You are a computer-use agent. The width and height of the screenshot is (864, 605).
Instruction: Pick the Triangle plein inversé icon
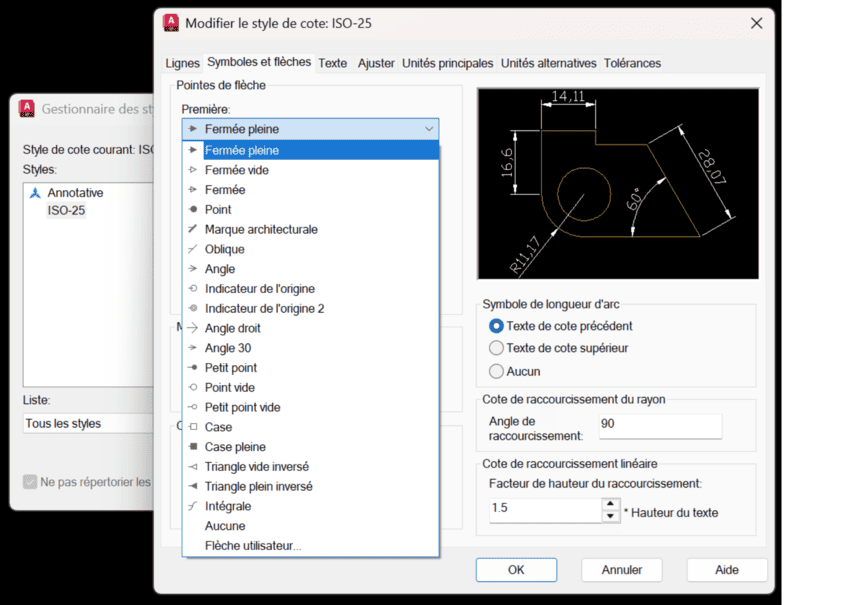pos(194,486)
